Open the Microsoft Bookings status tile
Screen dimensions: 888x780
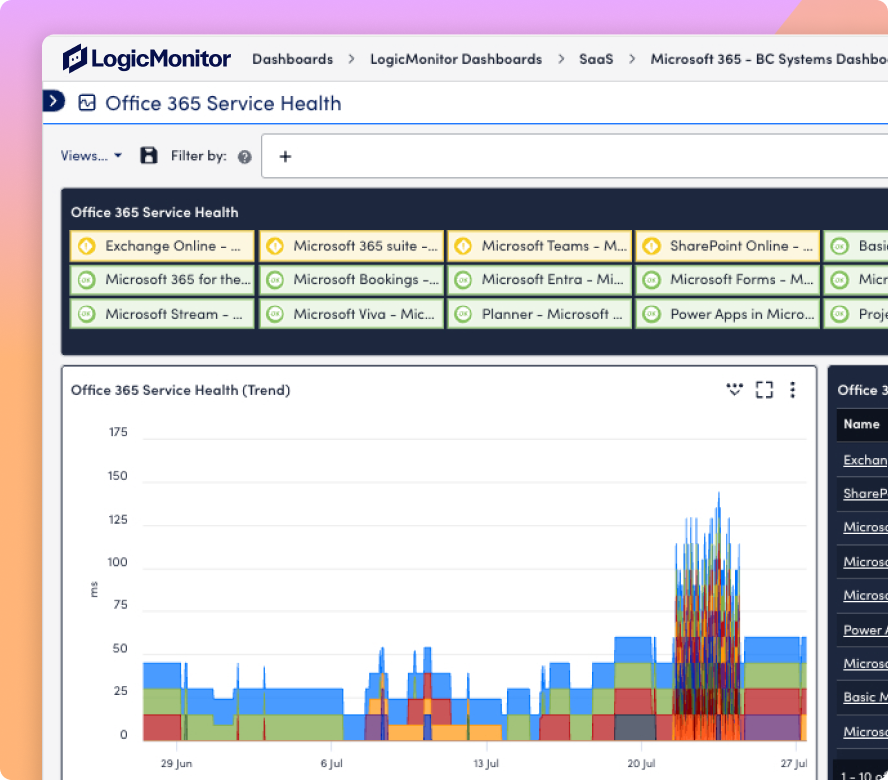(351, 280)
